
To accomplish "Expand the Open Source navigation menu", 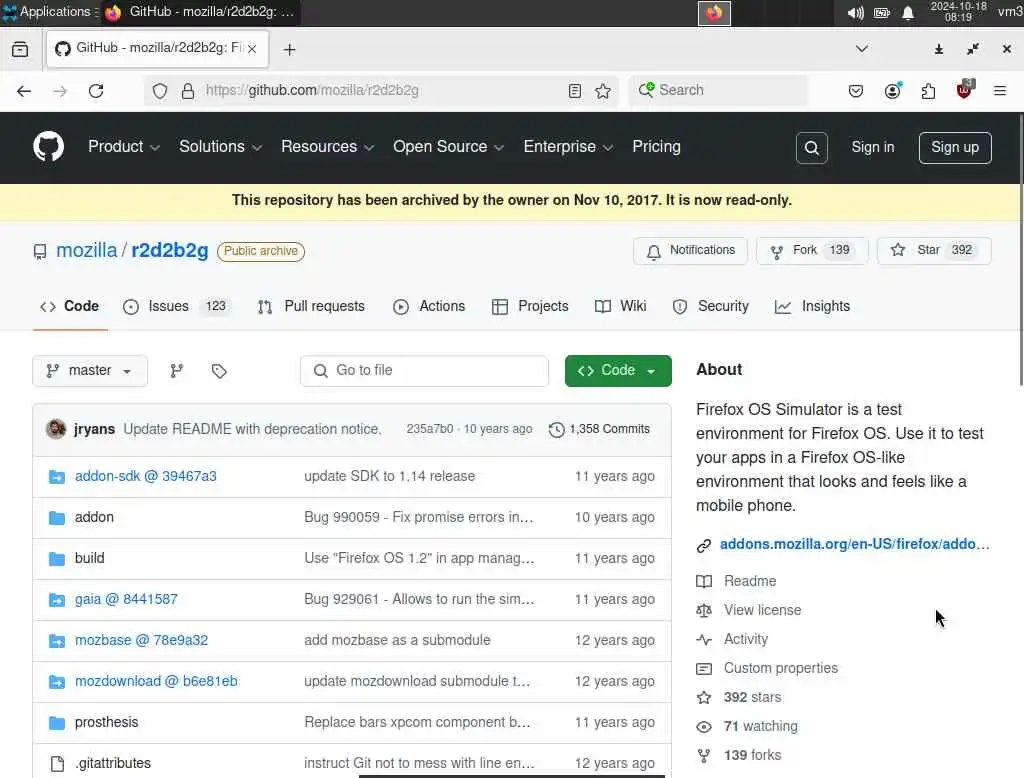I will coord(448,147).
